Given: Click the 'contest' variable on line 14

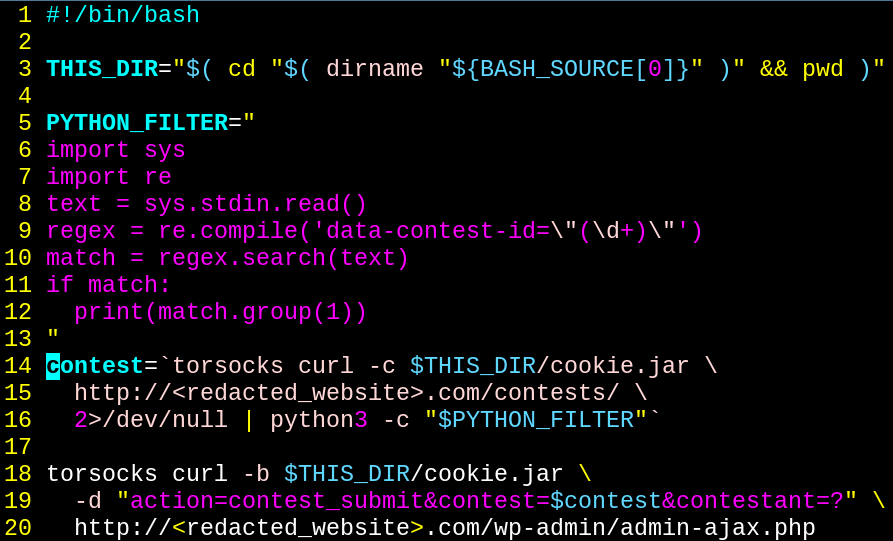Looking at the screenshot, I should 95,366.
